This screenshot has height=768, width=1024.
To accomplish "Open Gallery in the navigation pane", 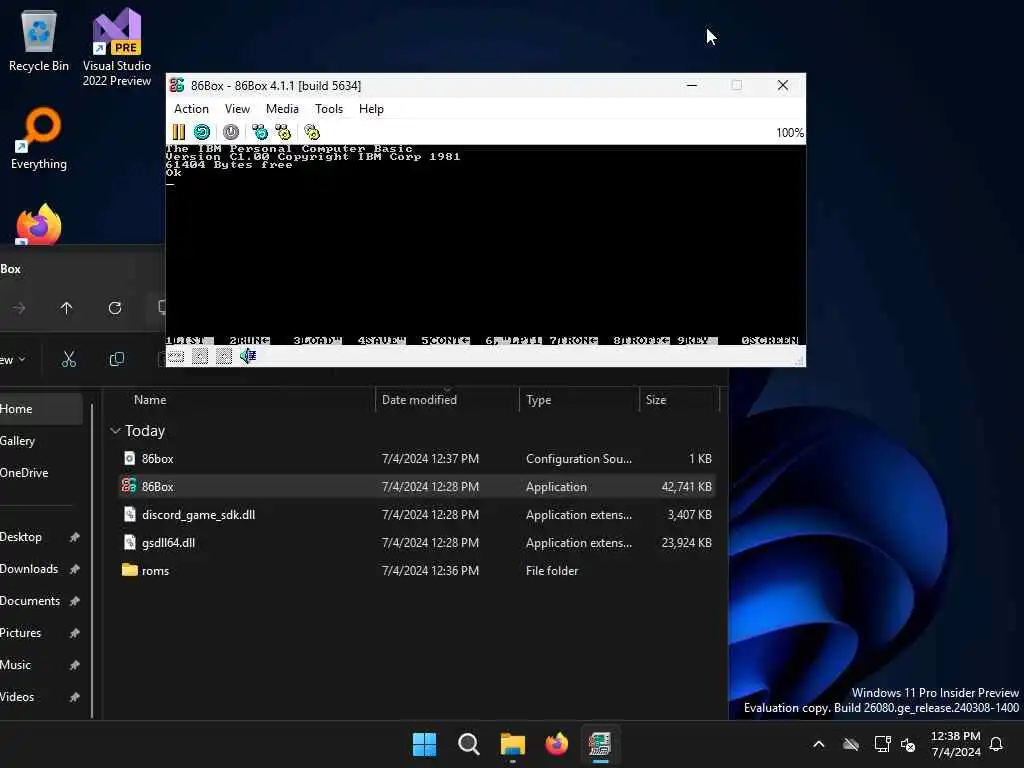I will pyautogui.click(x=40, y=441).
